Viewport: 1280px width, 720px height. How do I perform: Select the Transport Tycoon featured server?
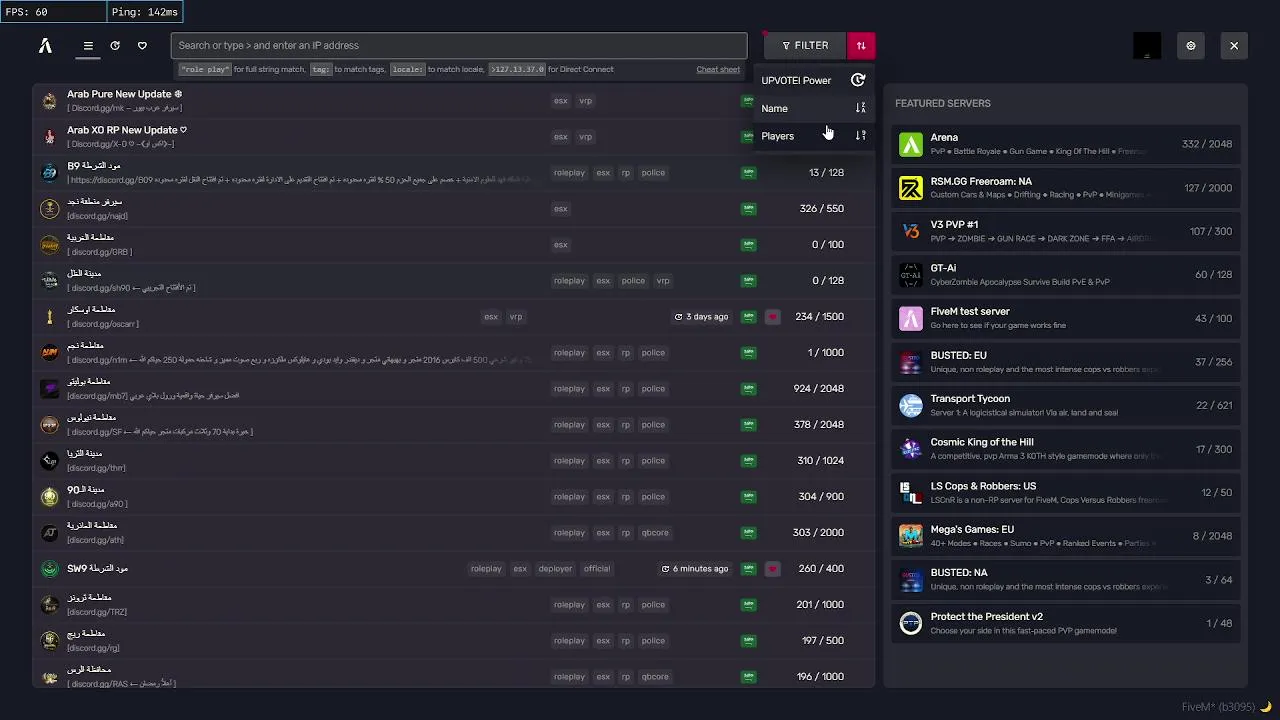coord(1065,405)
